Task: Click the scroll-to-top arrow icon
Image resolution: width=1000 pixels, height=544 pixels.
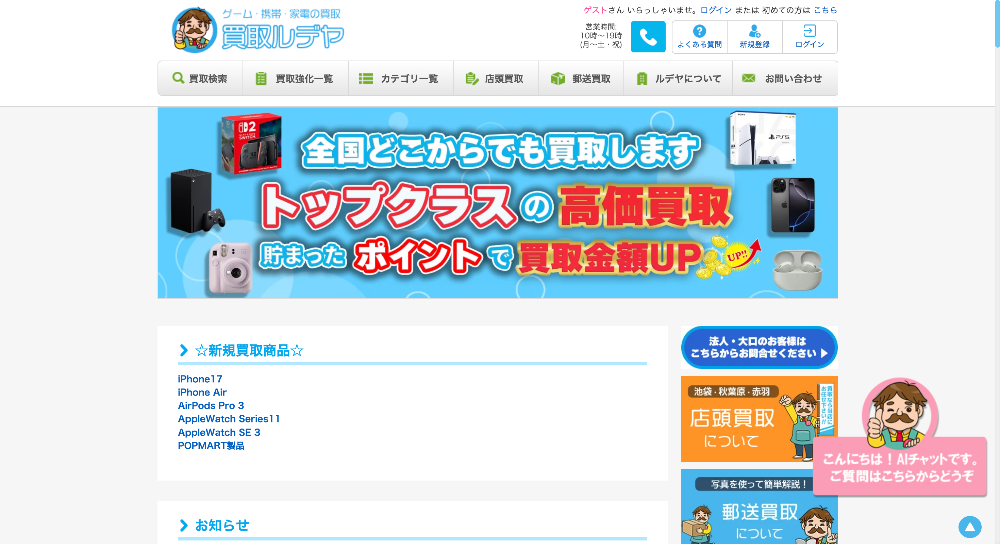Action: (x=969, y=527)
